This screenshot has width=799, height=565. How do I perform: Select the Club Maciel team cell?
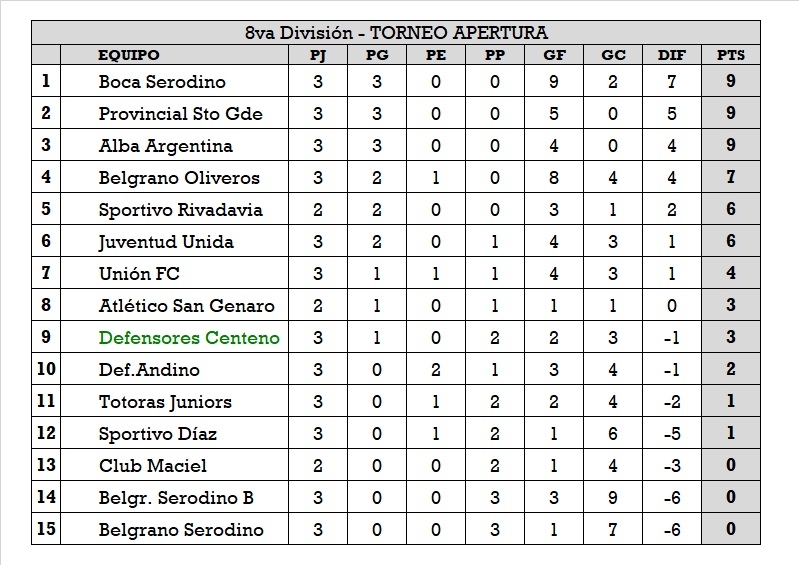coord(152,466)
